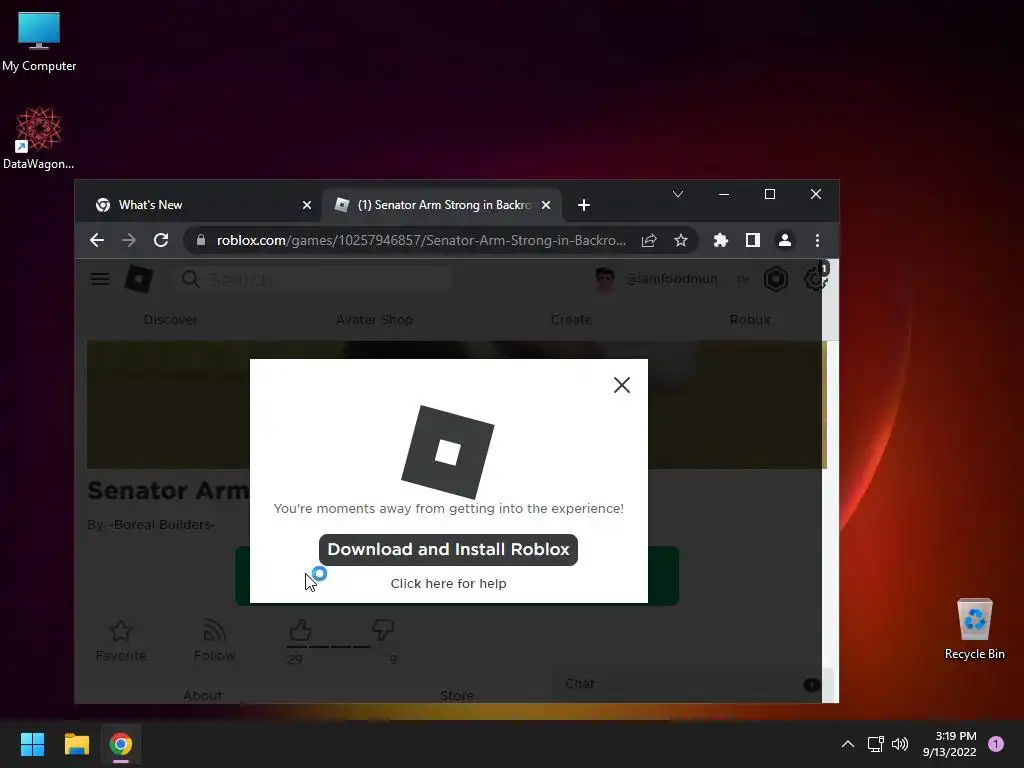
Task: Click the Chrome page vertical scrollbar
Action: tap(830, 481)
